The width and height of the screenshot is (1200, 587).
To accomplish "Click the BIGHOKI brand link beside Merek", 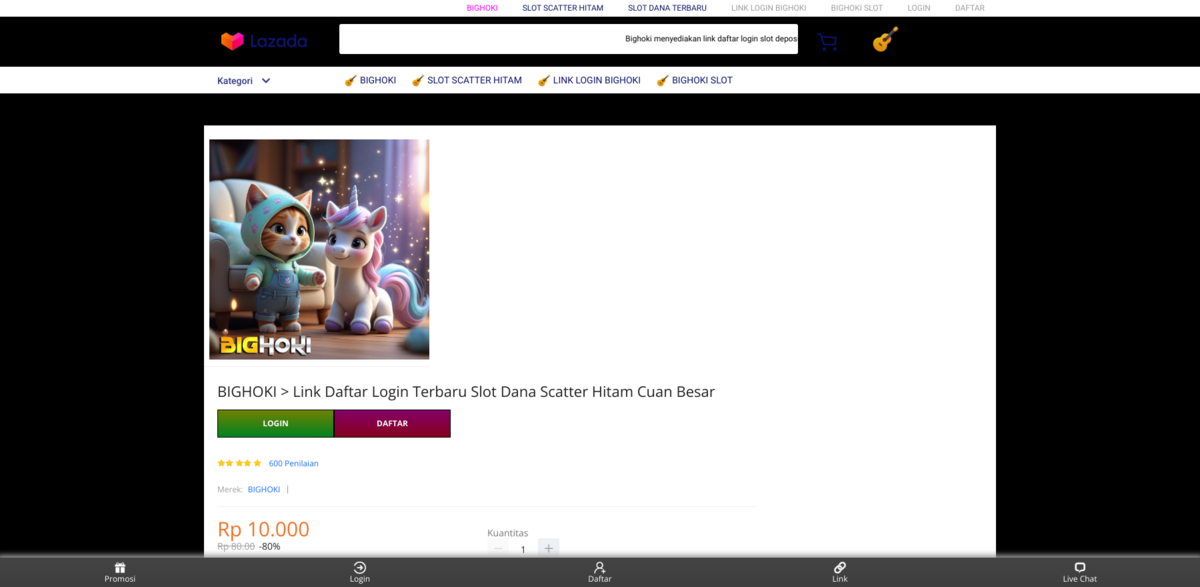I will pyautogui.click(x=264, y=490).
